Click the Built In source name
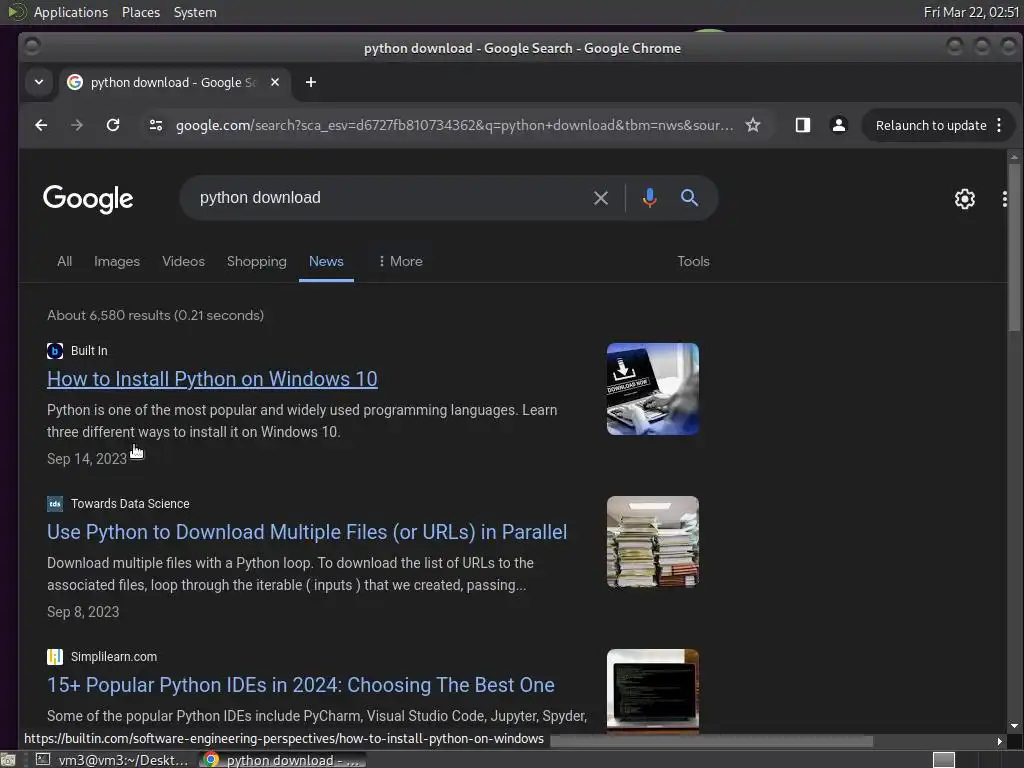This screenshot has width=1024, height=768. [x=89, y=351]
